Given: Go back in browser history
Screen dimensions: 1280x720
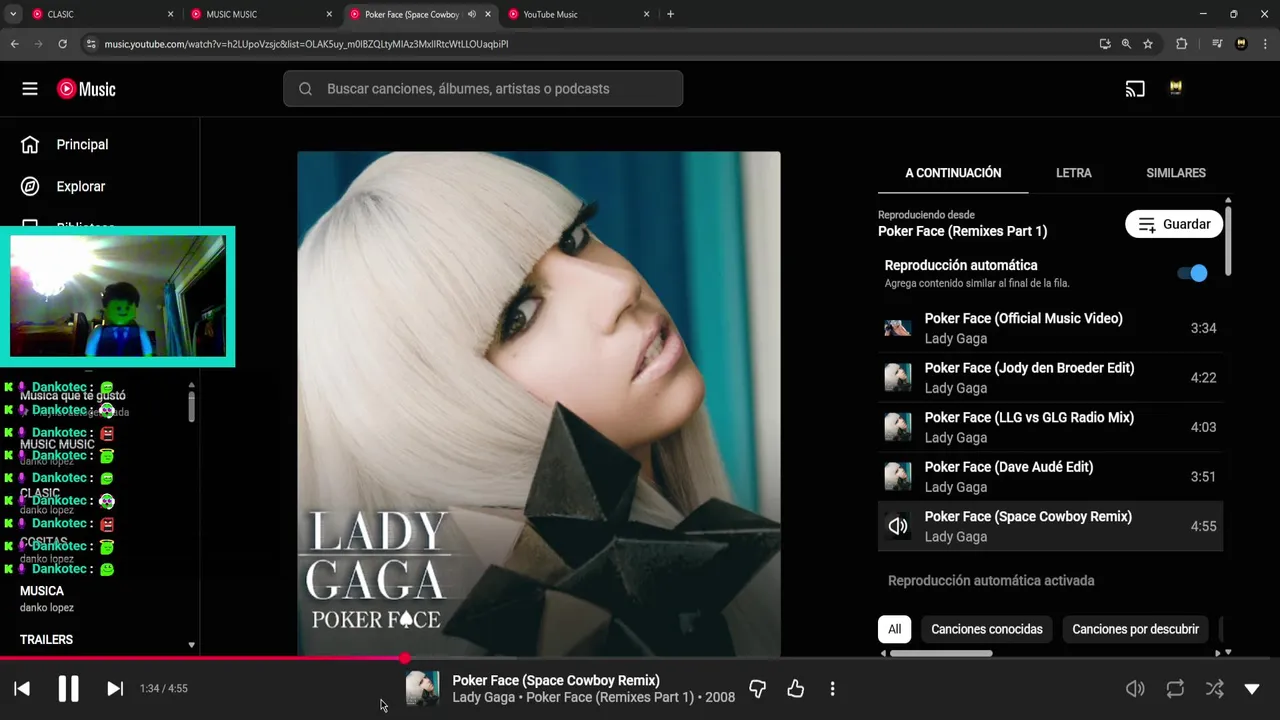Looking at the screenshot, I should coord(14,44).
